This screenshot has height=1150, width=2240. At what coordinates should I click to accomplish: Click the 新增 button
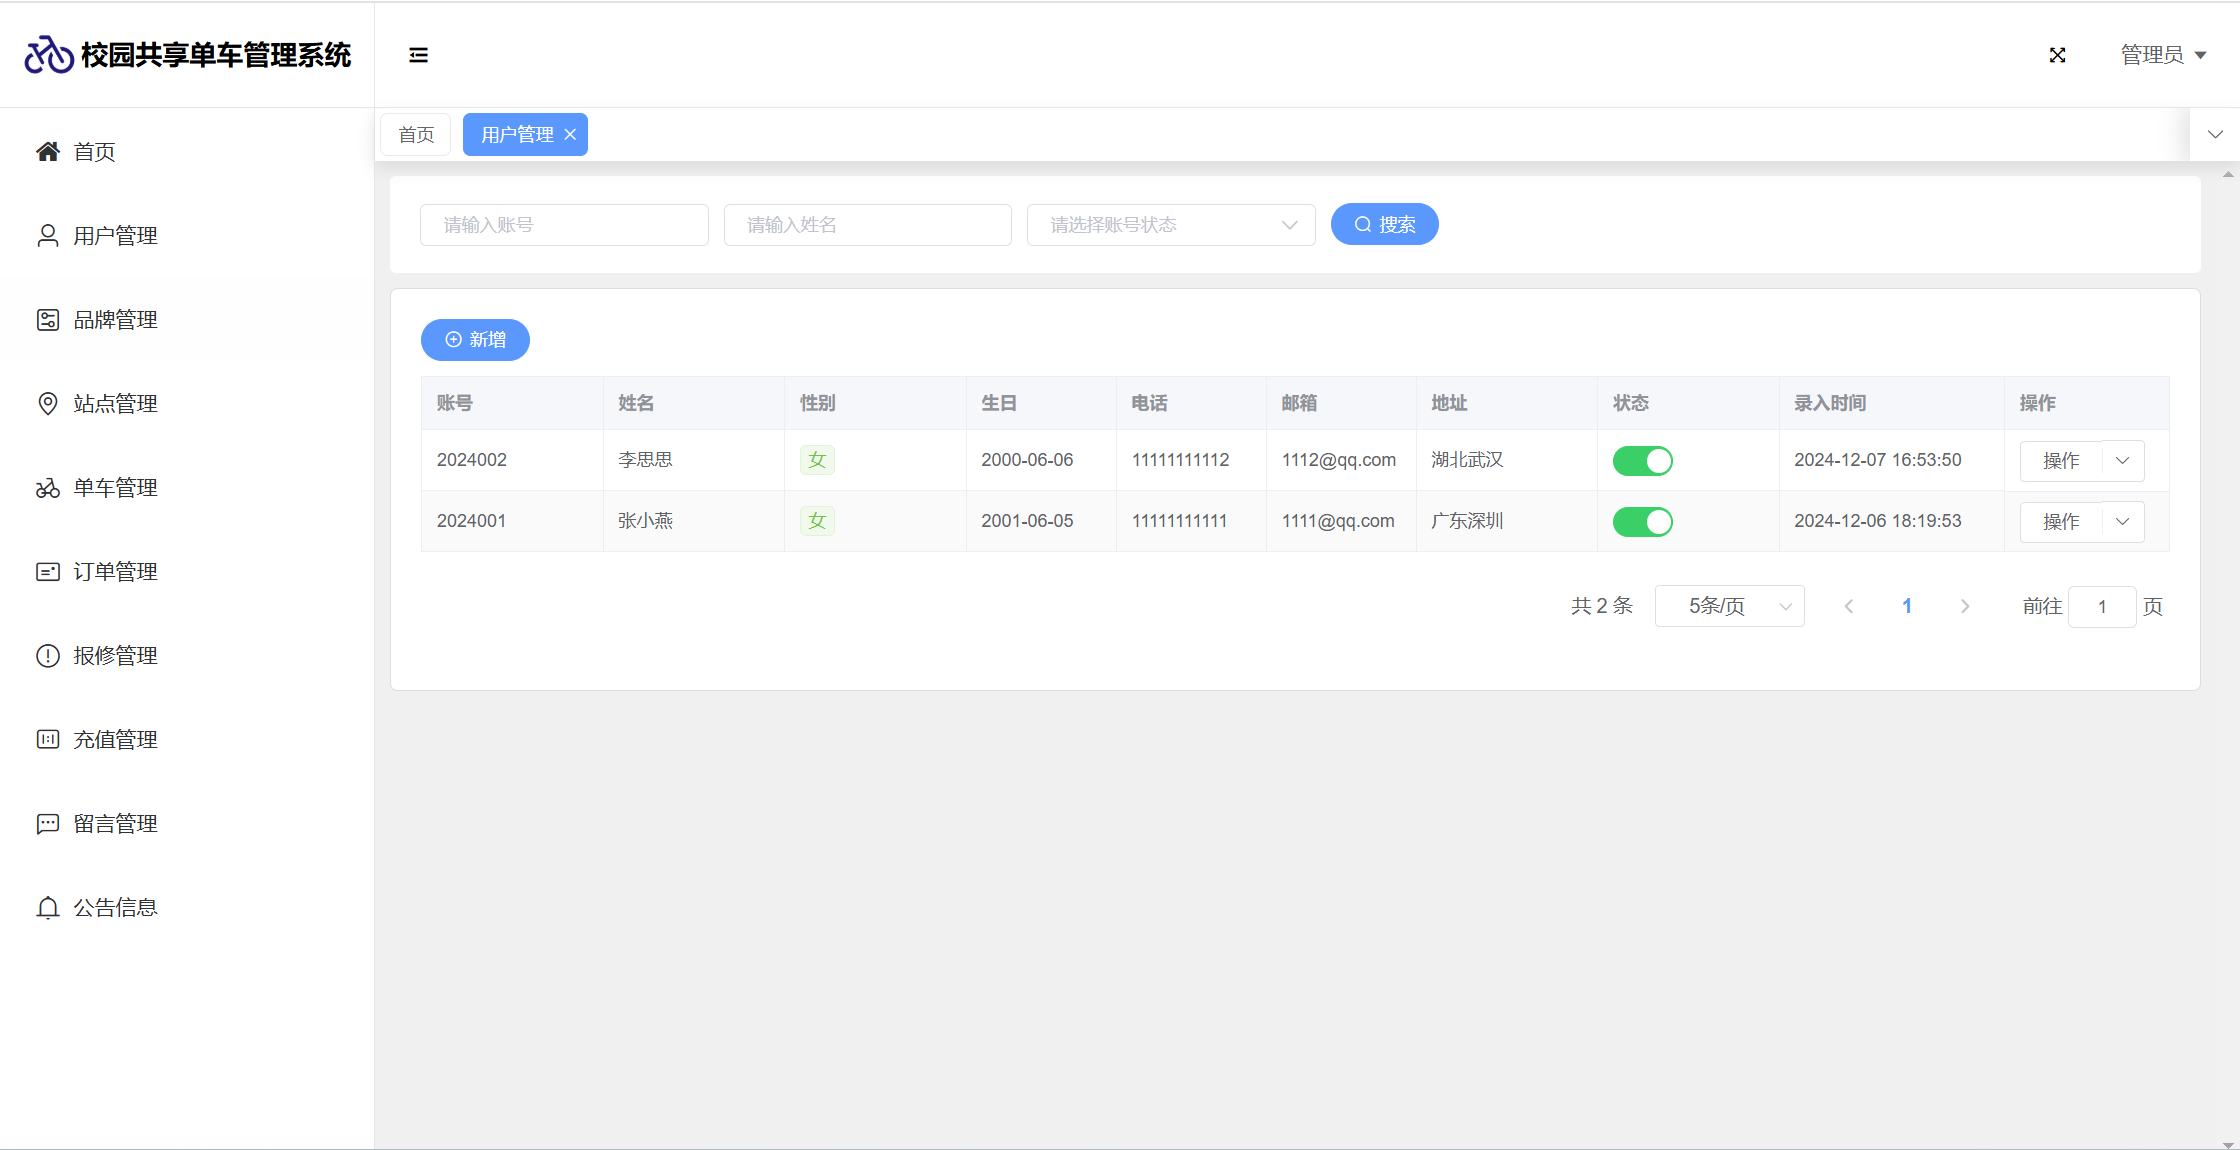[475, 340]
